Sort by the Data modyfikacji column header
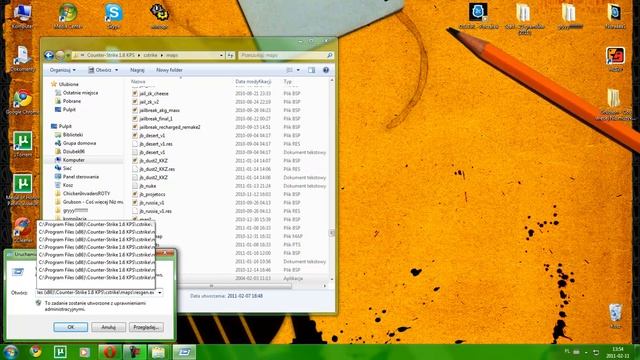This screenshot has height=360, width=640. [x=253, y=82]
